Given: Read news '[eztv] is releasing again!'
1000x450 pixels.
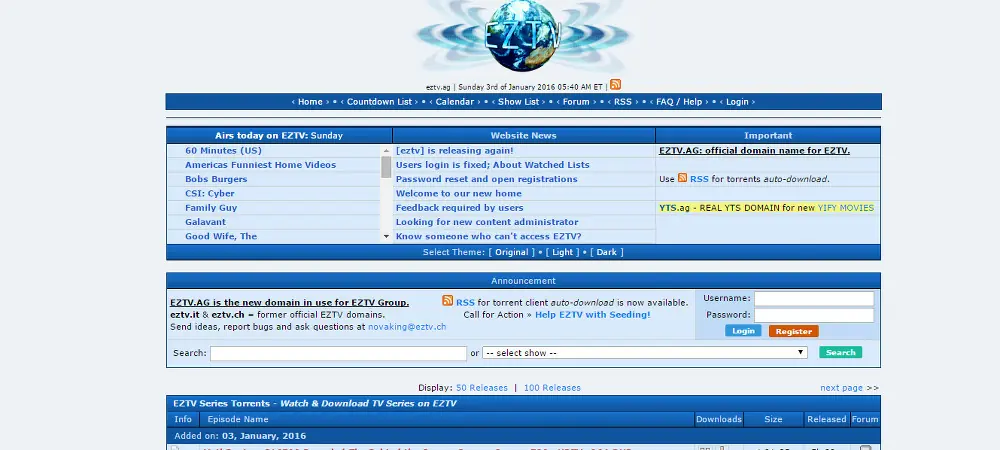Looking at the screenshot, I should (x=455, y=150).
